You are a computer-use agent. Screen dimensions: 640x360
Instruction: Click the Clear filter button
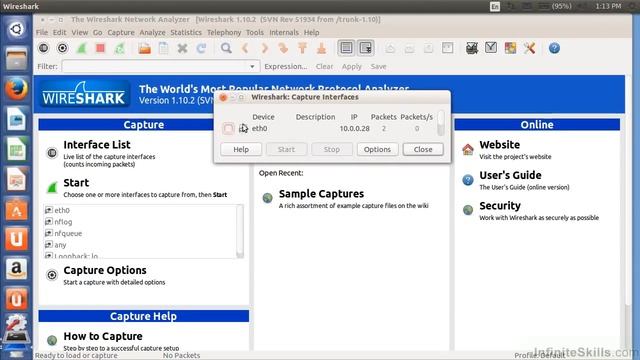(x=324, y=67)
